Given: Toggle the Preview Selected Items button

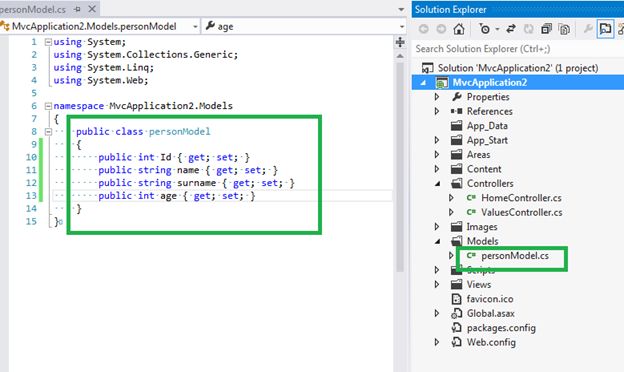Looking at the screenshot, I should tap(605, 29).
